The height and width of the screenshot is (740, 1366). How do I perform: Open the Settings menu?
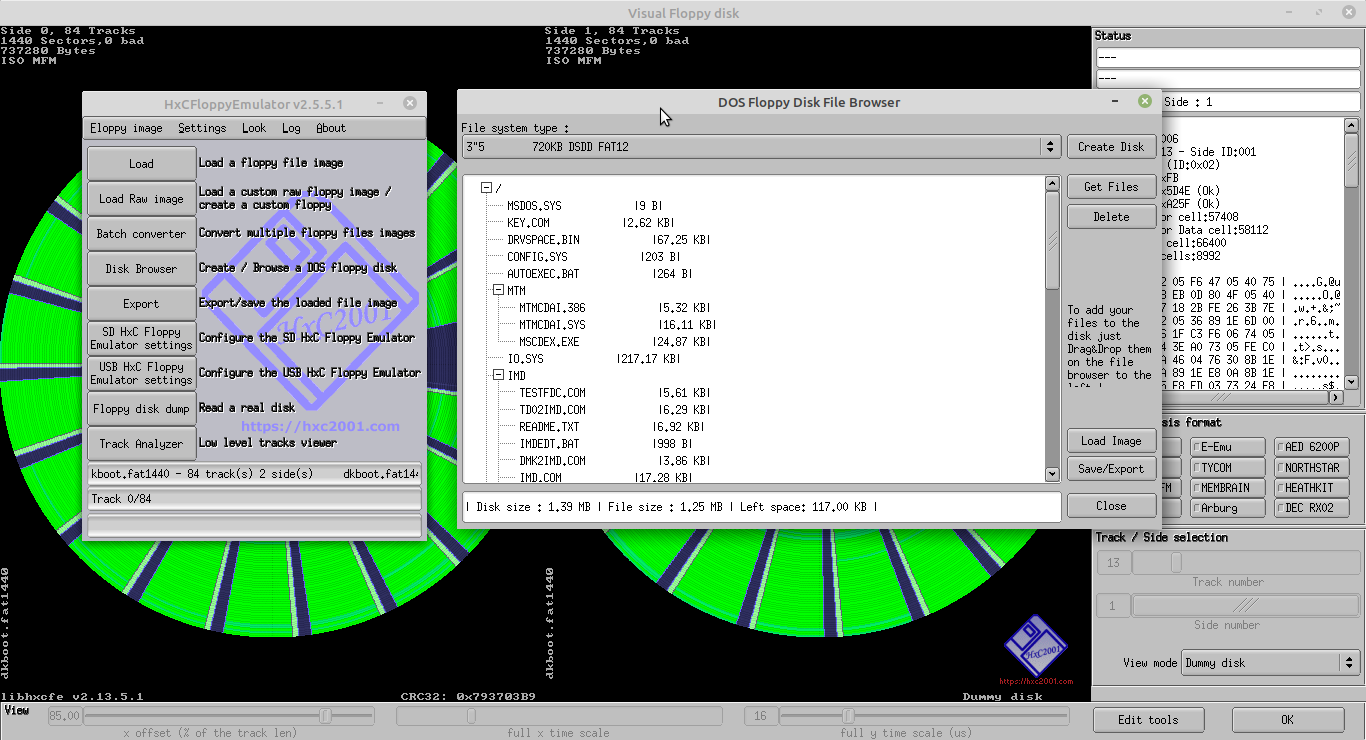[202, 128]
